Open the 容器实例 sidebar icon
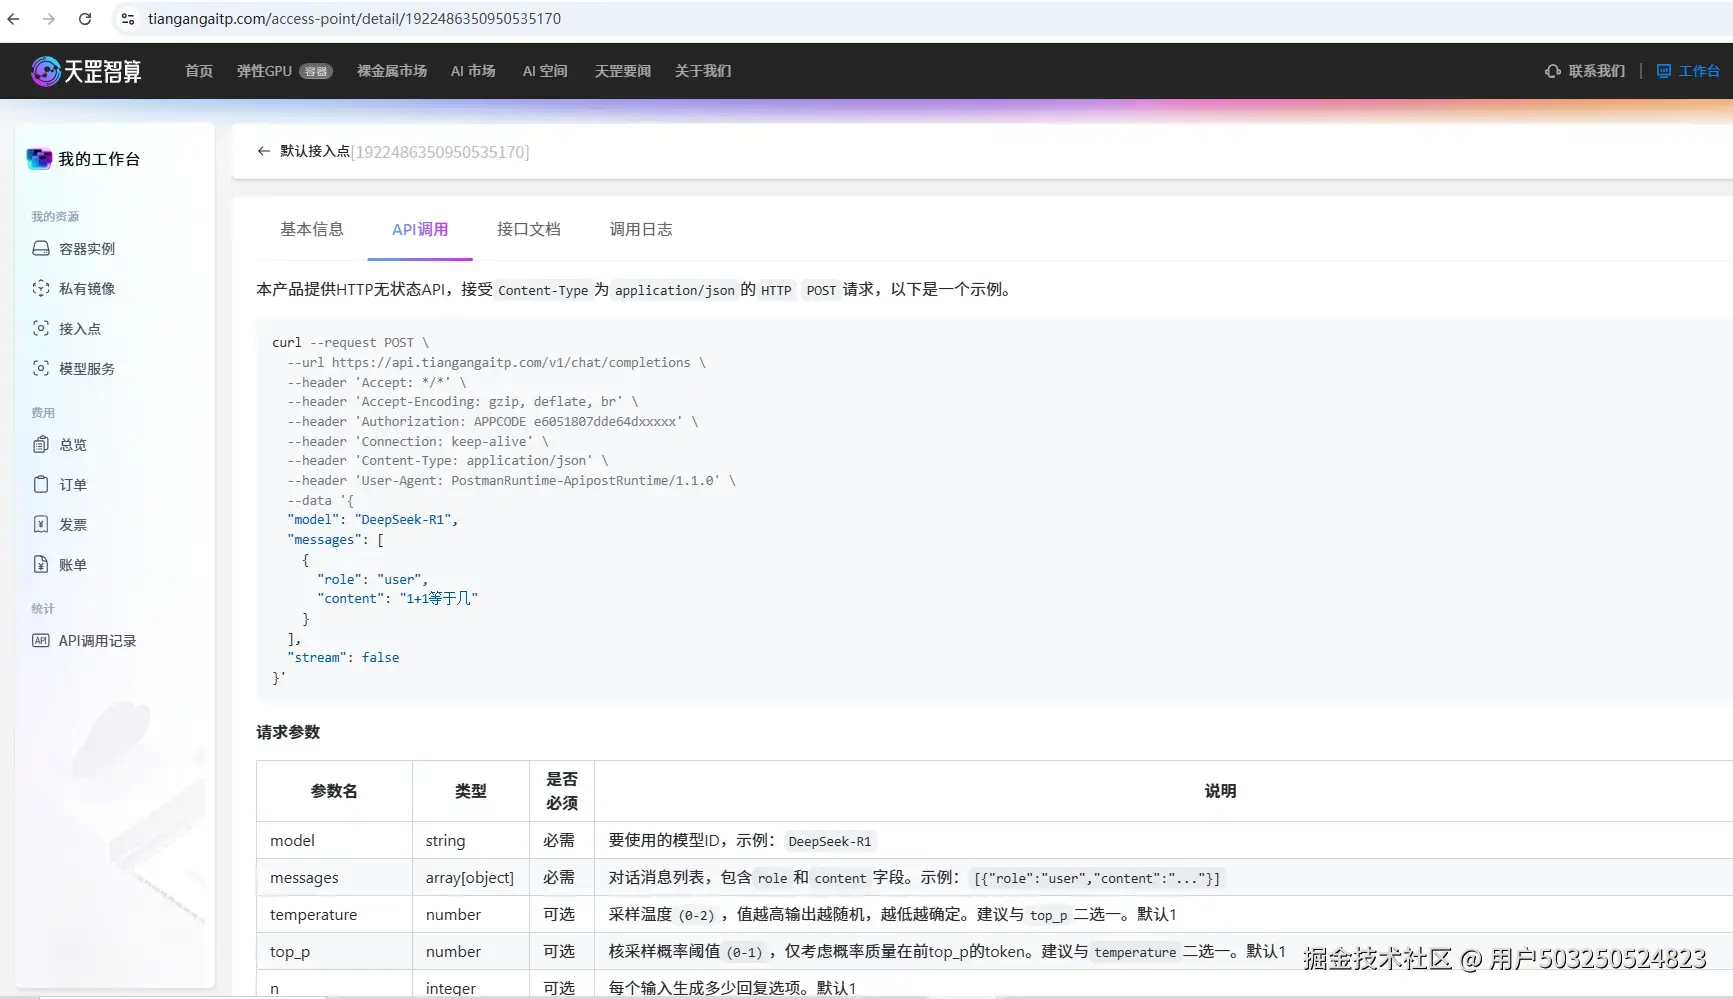This screenshot has width=1733, height=999. pyautogui.click(x=40, y=248)
